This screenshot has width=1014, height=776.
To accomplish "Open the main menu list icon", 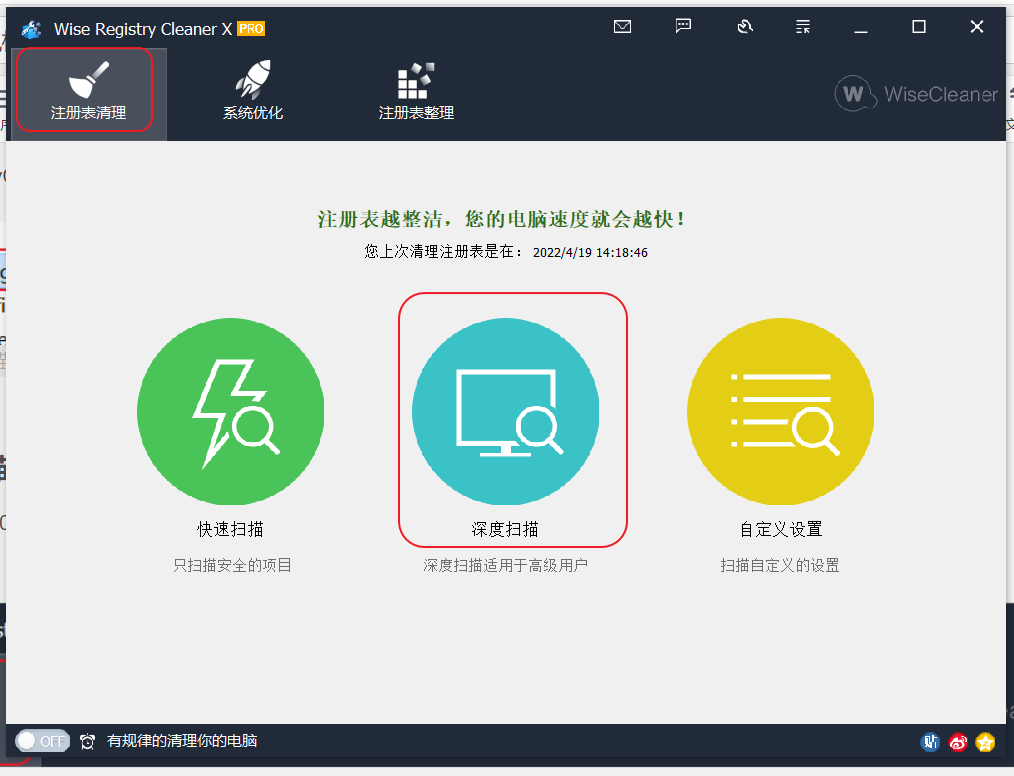I will coord(802,27).
